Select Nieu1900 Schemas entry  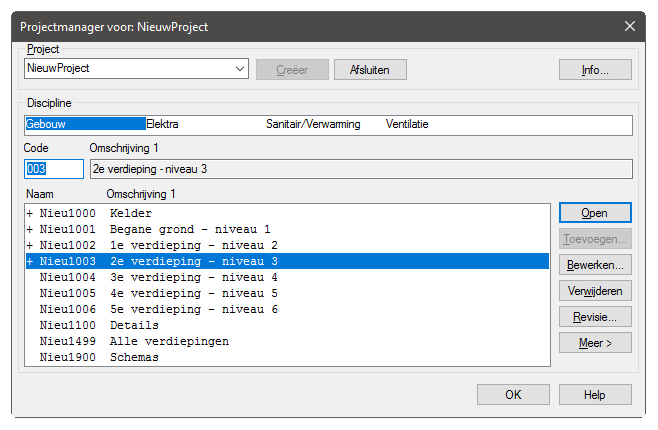click(100, 357)
